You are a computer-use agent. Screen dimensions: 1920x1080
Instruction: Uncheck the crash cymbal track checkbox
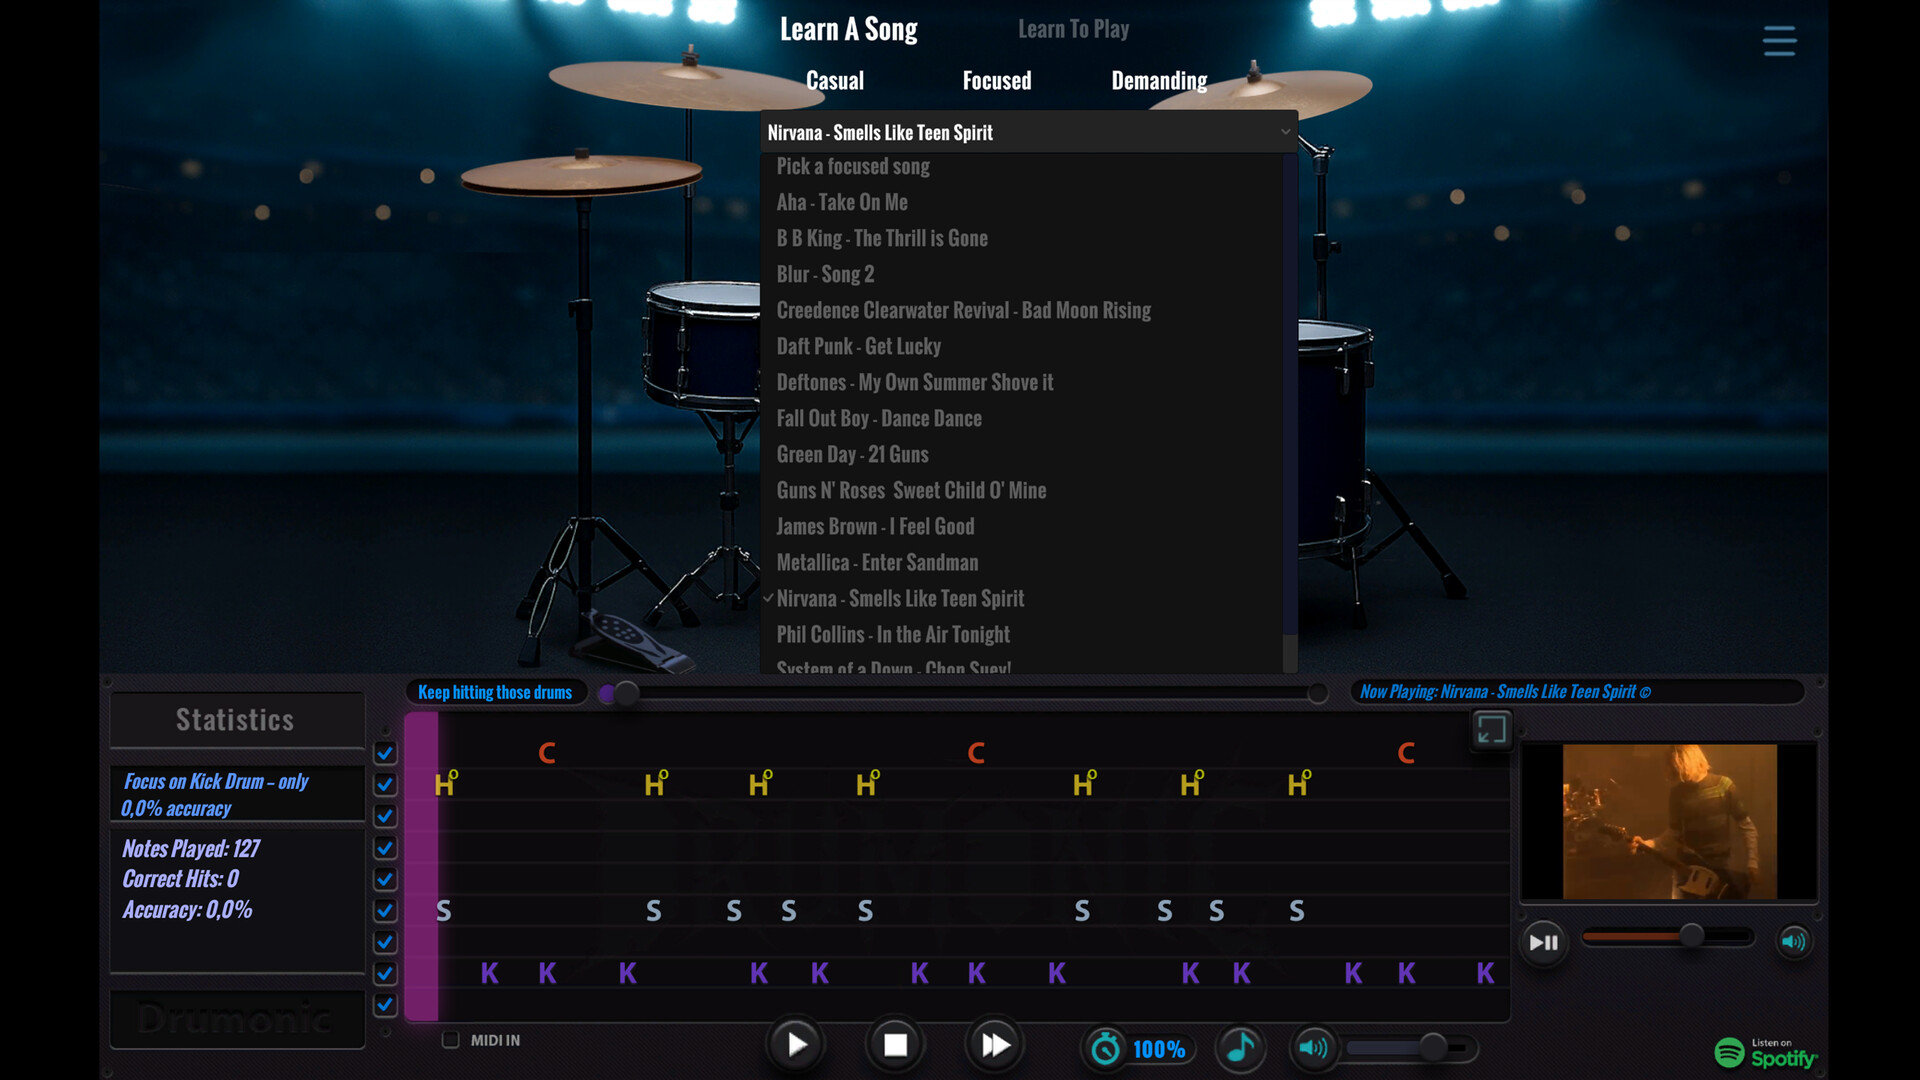[x=385, y=753]
